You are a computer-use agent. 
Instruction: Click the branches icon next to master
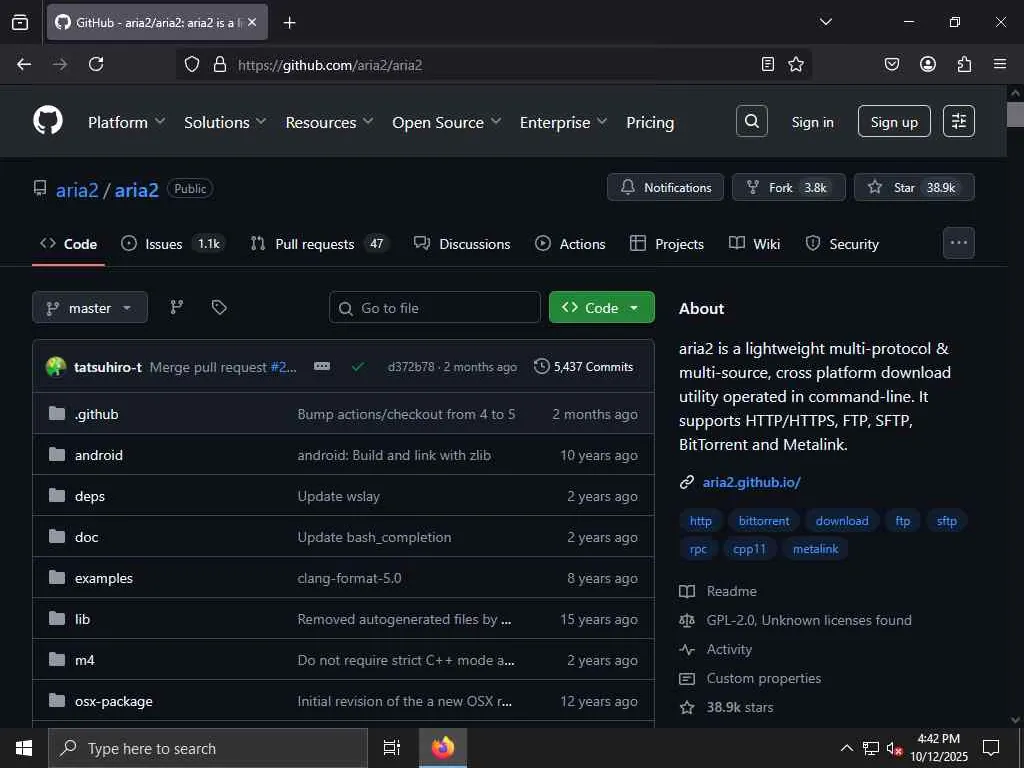(177, 308)
